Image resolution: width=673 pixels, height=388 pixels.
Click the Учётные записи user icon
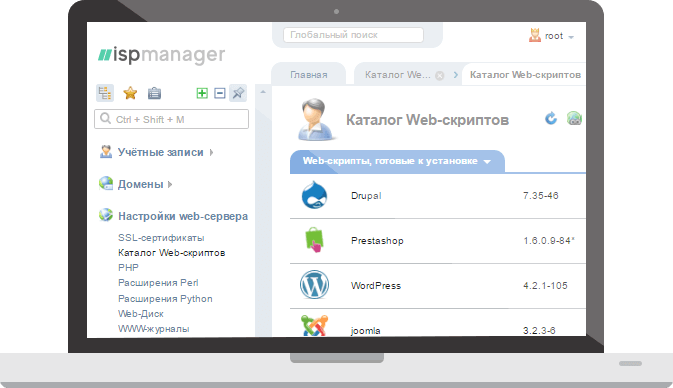[106, 152]
